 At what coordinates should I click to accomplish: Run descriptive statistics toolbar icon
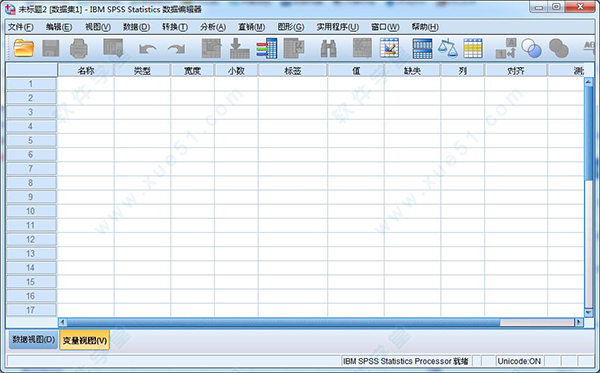pyautogui.click(x=294, y=48)
